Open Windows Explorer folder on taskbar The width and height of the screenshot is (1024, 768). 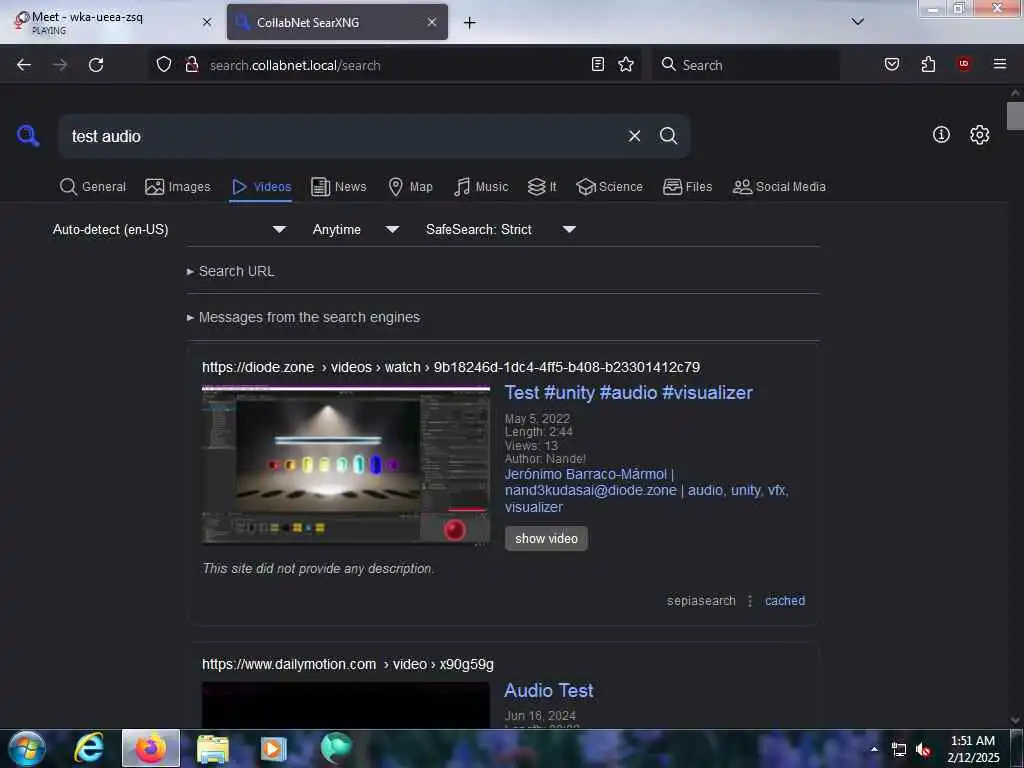coord(212,748)
